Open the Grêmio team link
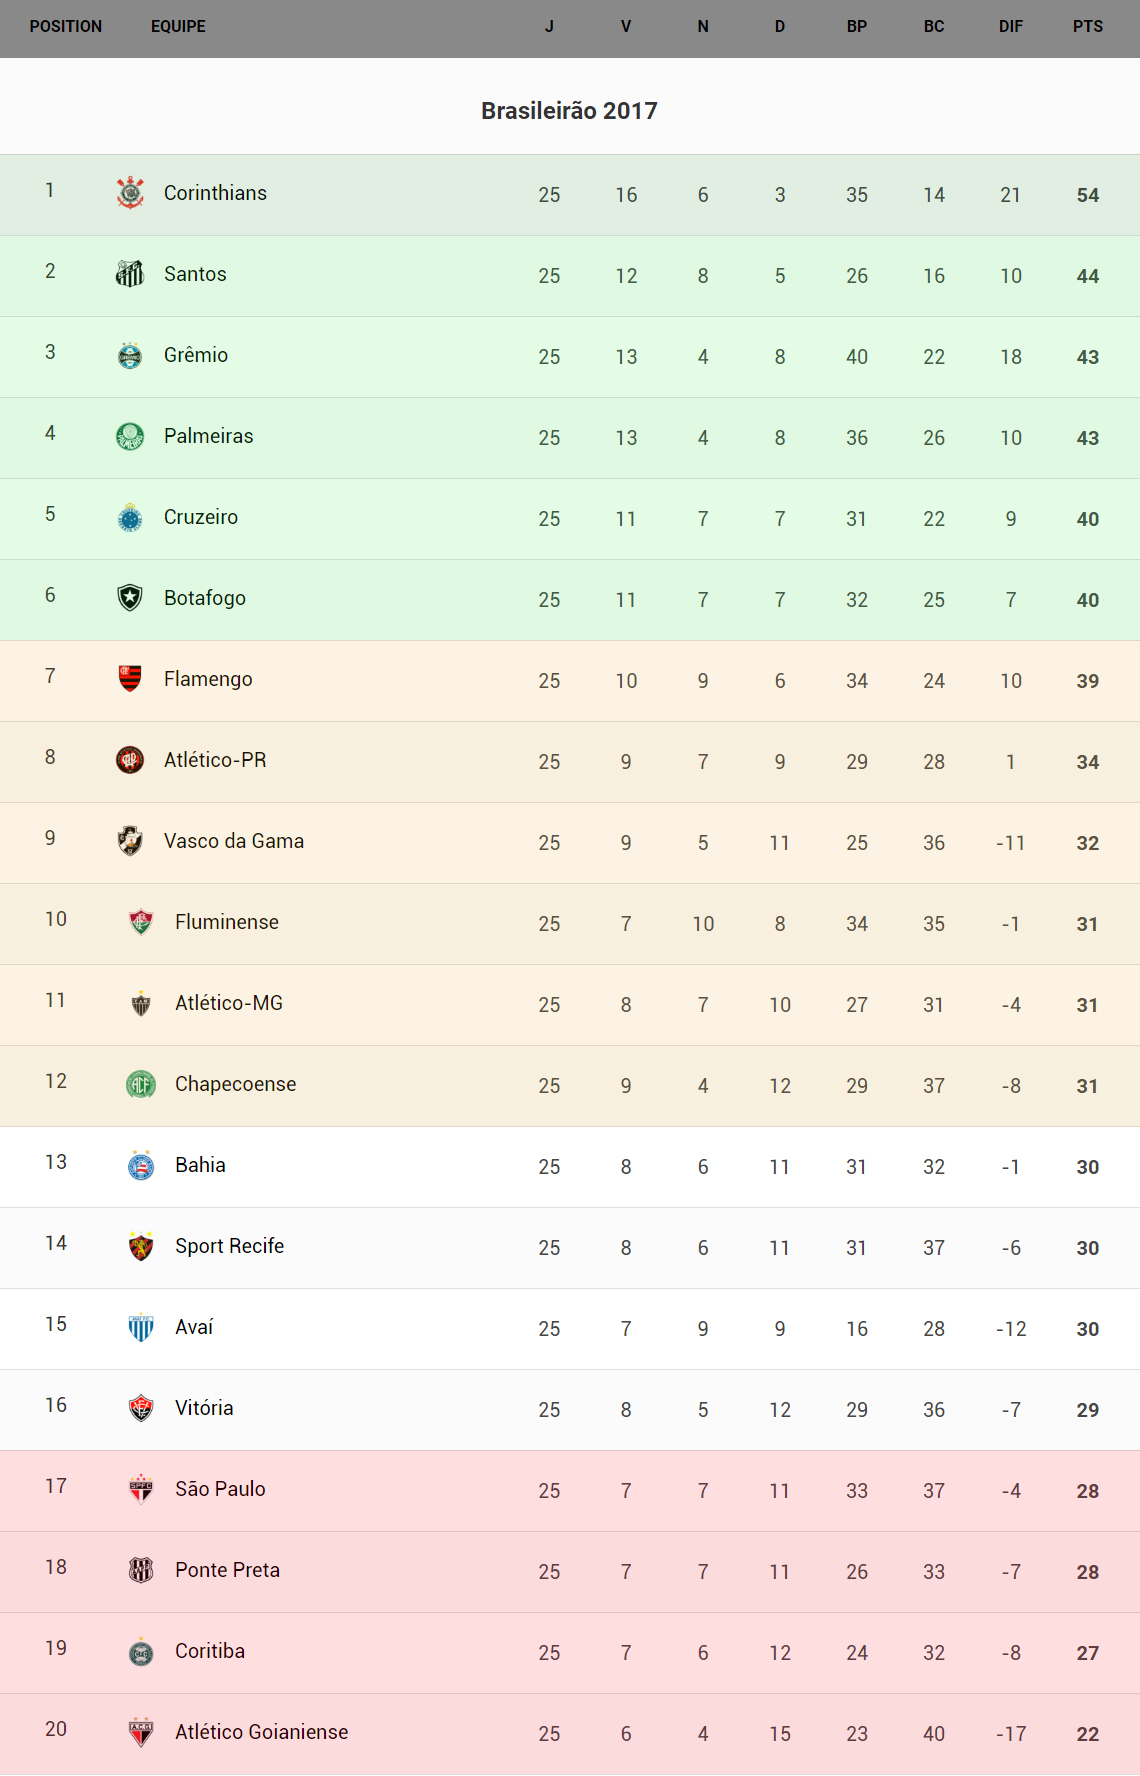 pyautogui.click(x=196, y=355)
